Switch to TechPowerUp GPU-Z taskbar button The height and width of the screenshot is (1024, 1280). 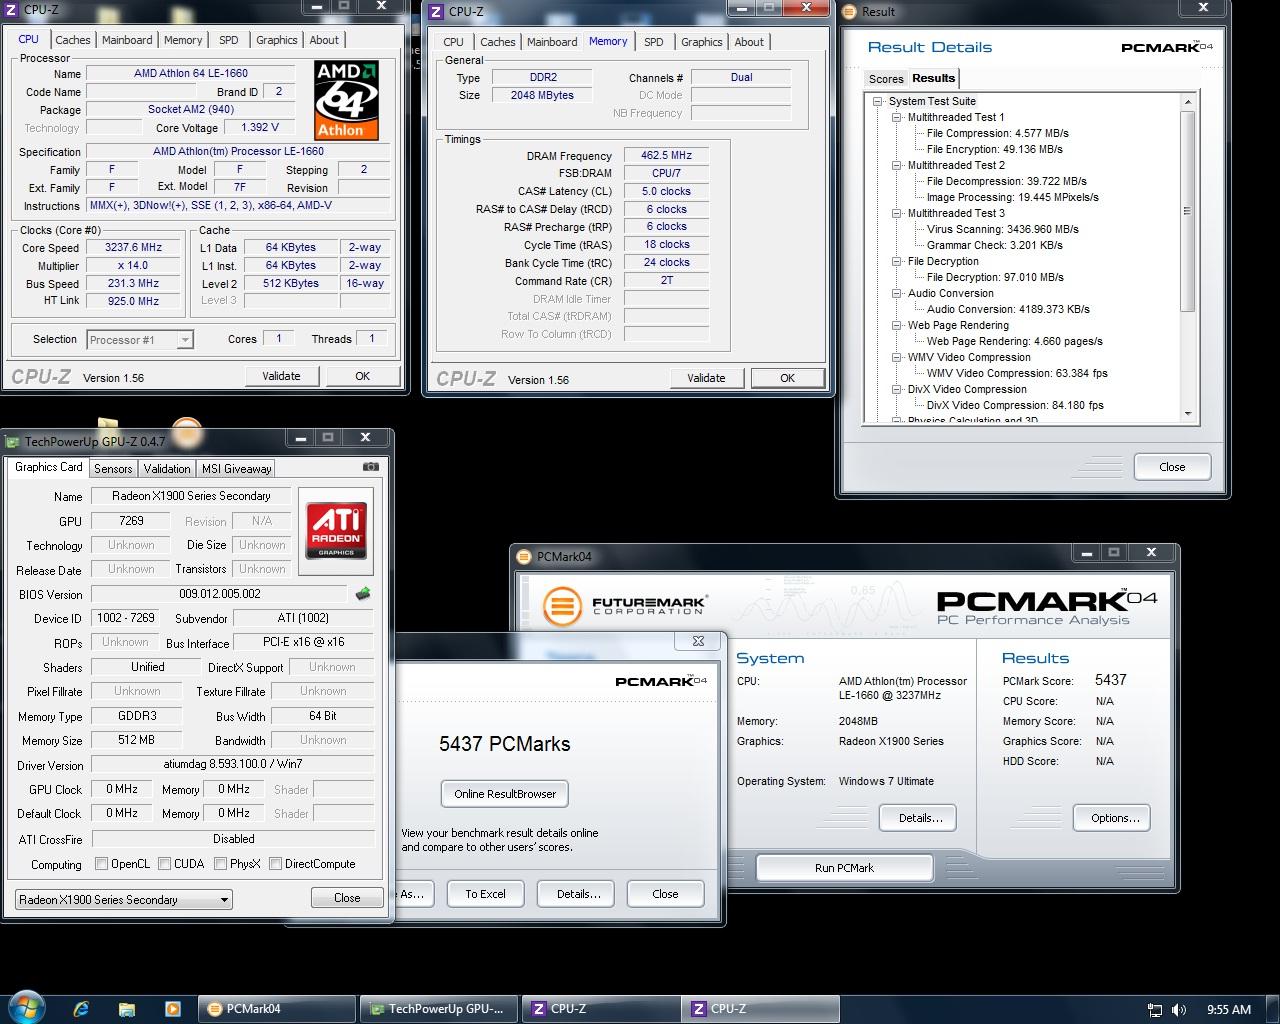click(x=439, y=1009)
